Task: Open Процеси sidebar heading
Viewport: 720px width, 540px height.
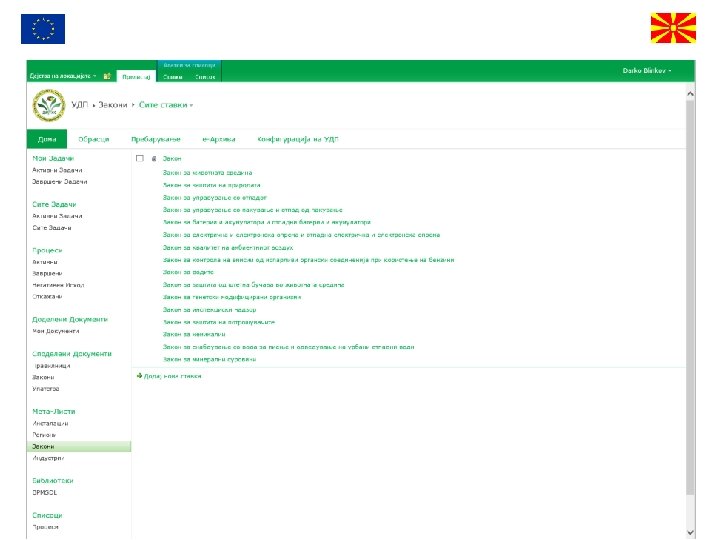Action: coord(47,251)
